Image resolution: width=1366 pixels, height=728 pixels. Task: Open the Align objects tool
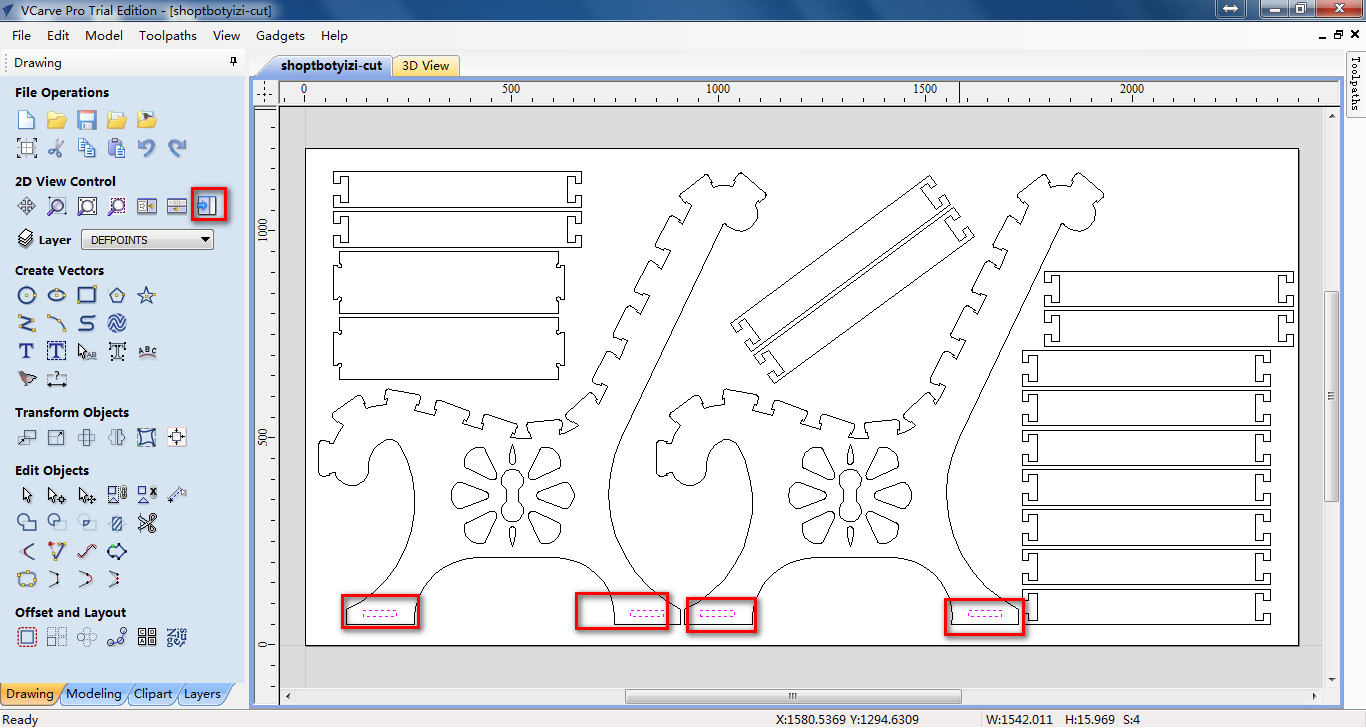(x=177, y=437)
